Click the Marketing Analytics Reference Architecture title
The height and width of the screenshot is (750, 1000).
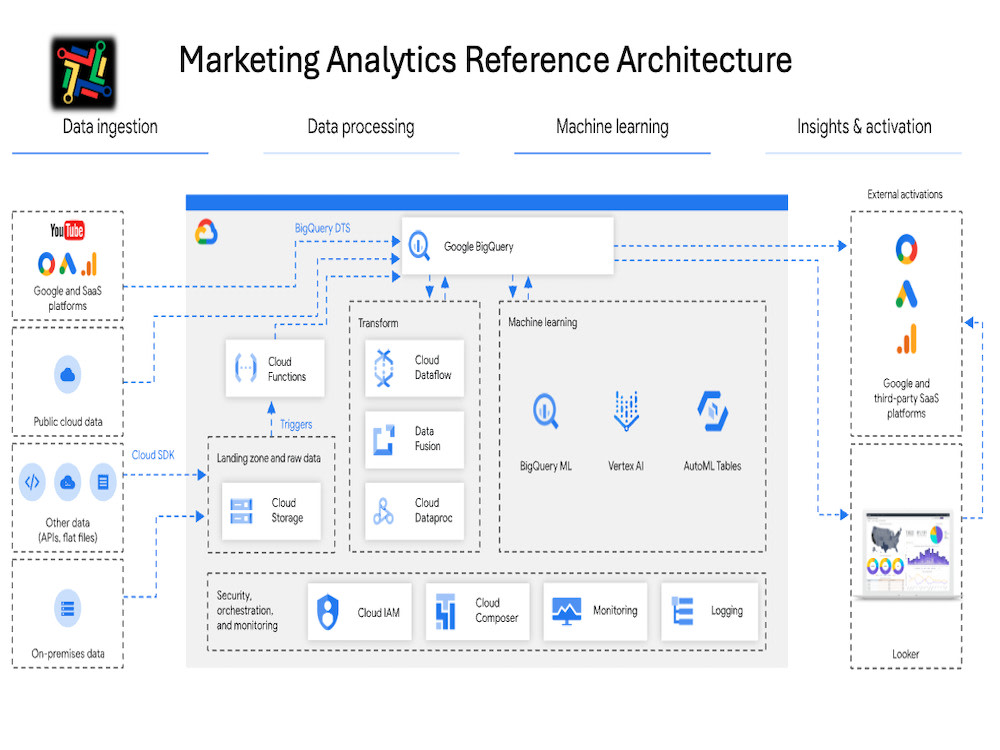(485, 60)
